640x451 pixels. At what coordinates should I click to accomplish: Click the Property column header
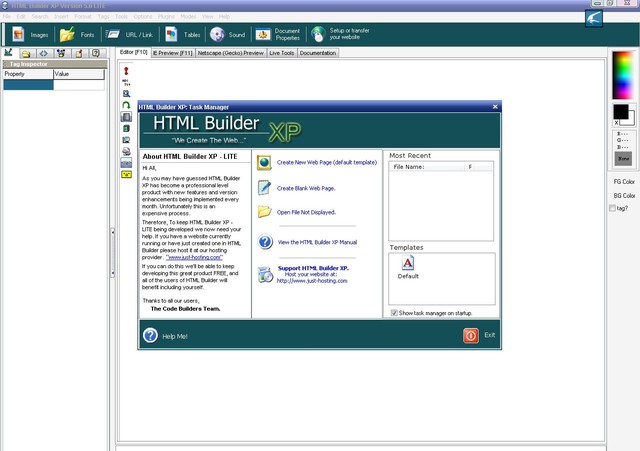(x=28, y=74)
